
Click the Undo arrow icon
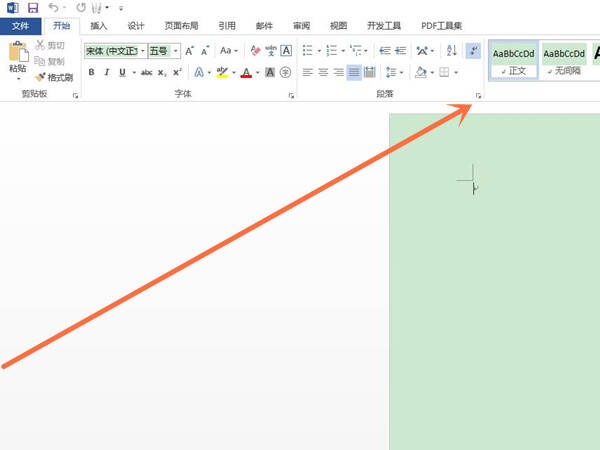53,7
